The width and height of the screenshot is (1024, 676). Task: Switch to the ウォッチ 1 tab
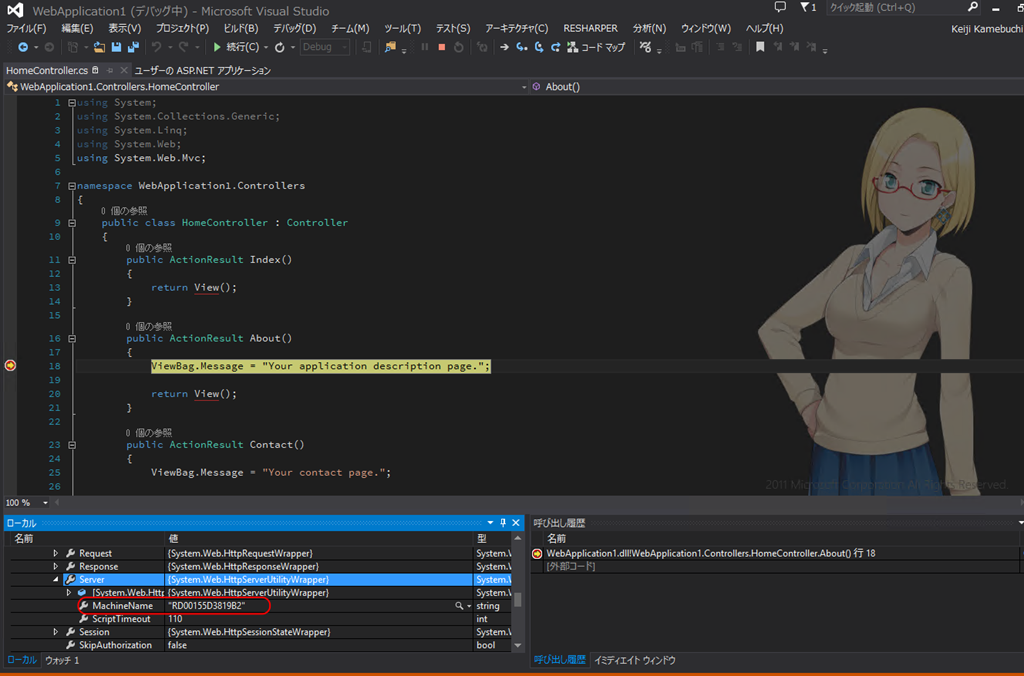point(62,660)
